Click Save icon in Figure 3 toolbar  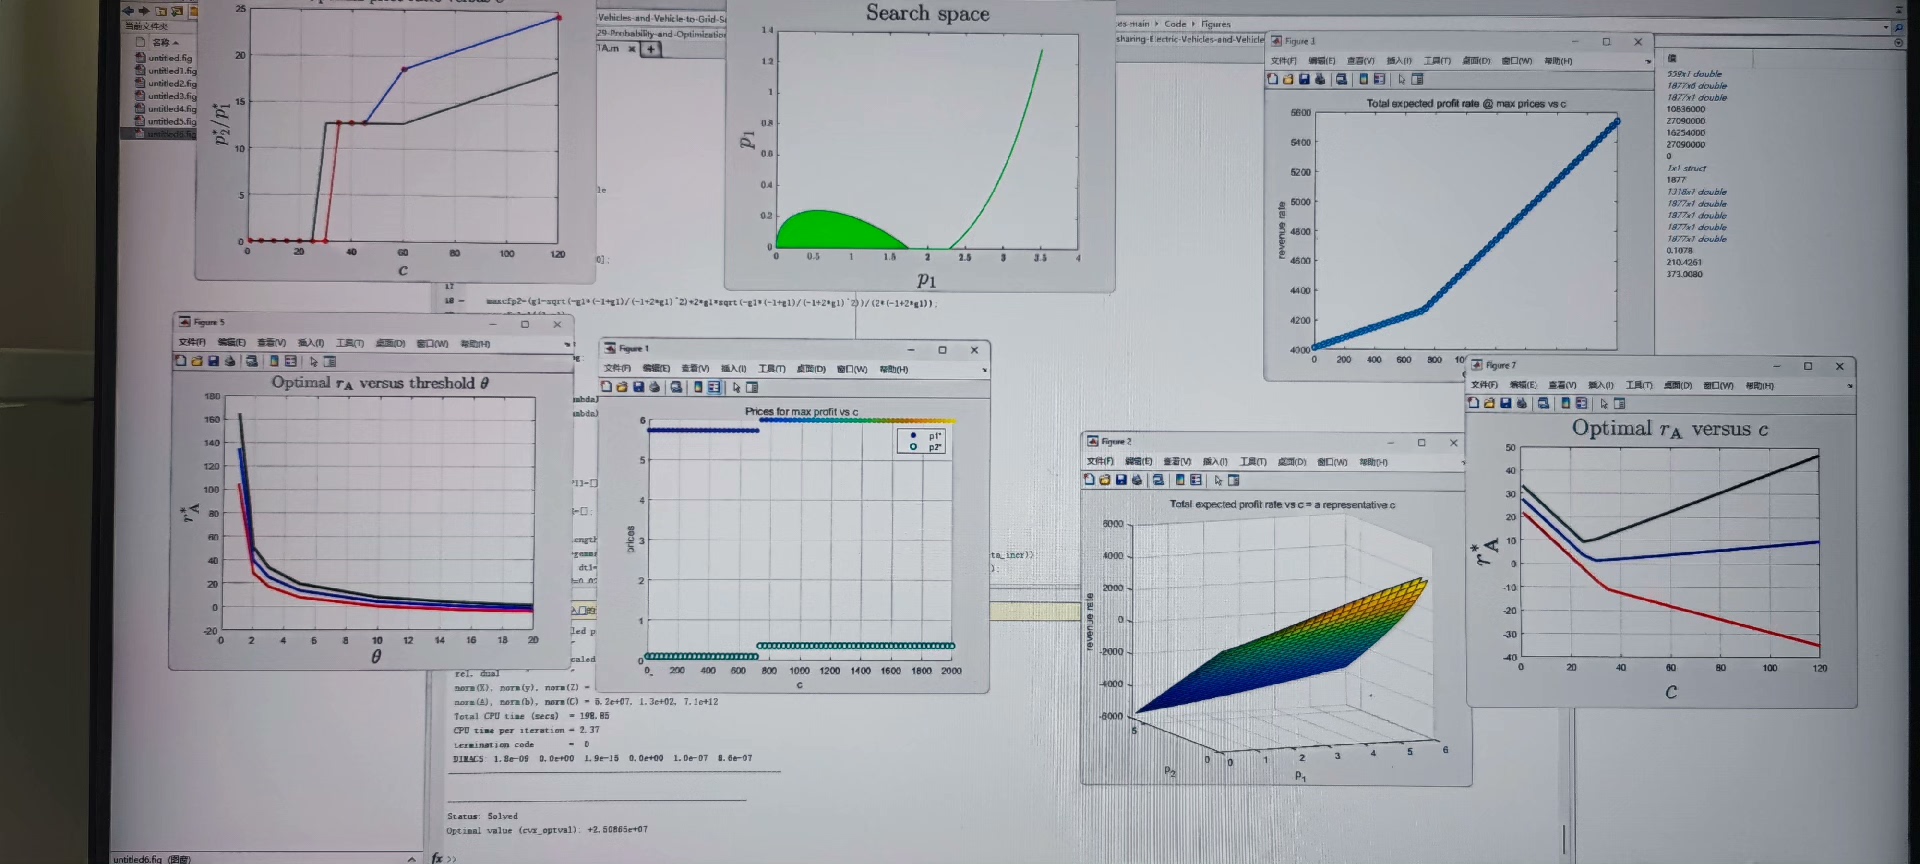(x=1304, y=79)
